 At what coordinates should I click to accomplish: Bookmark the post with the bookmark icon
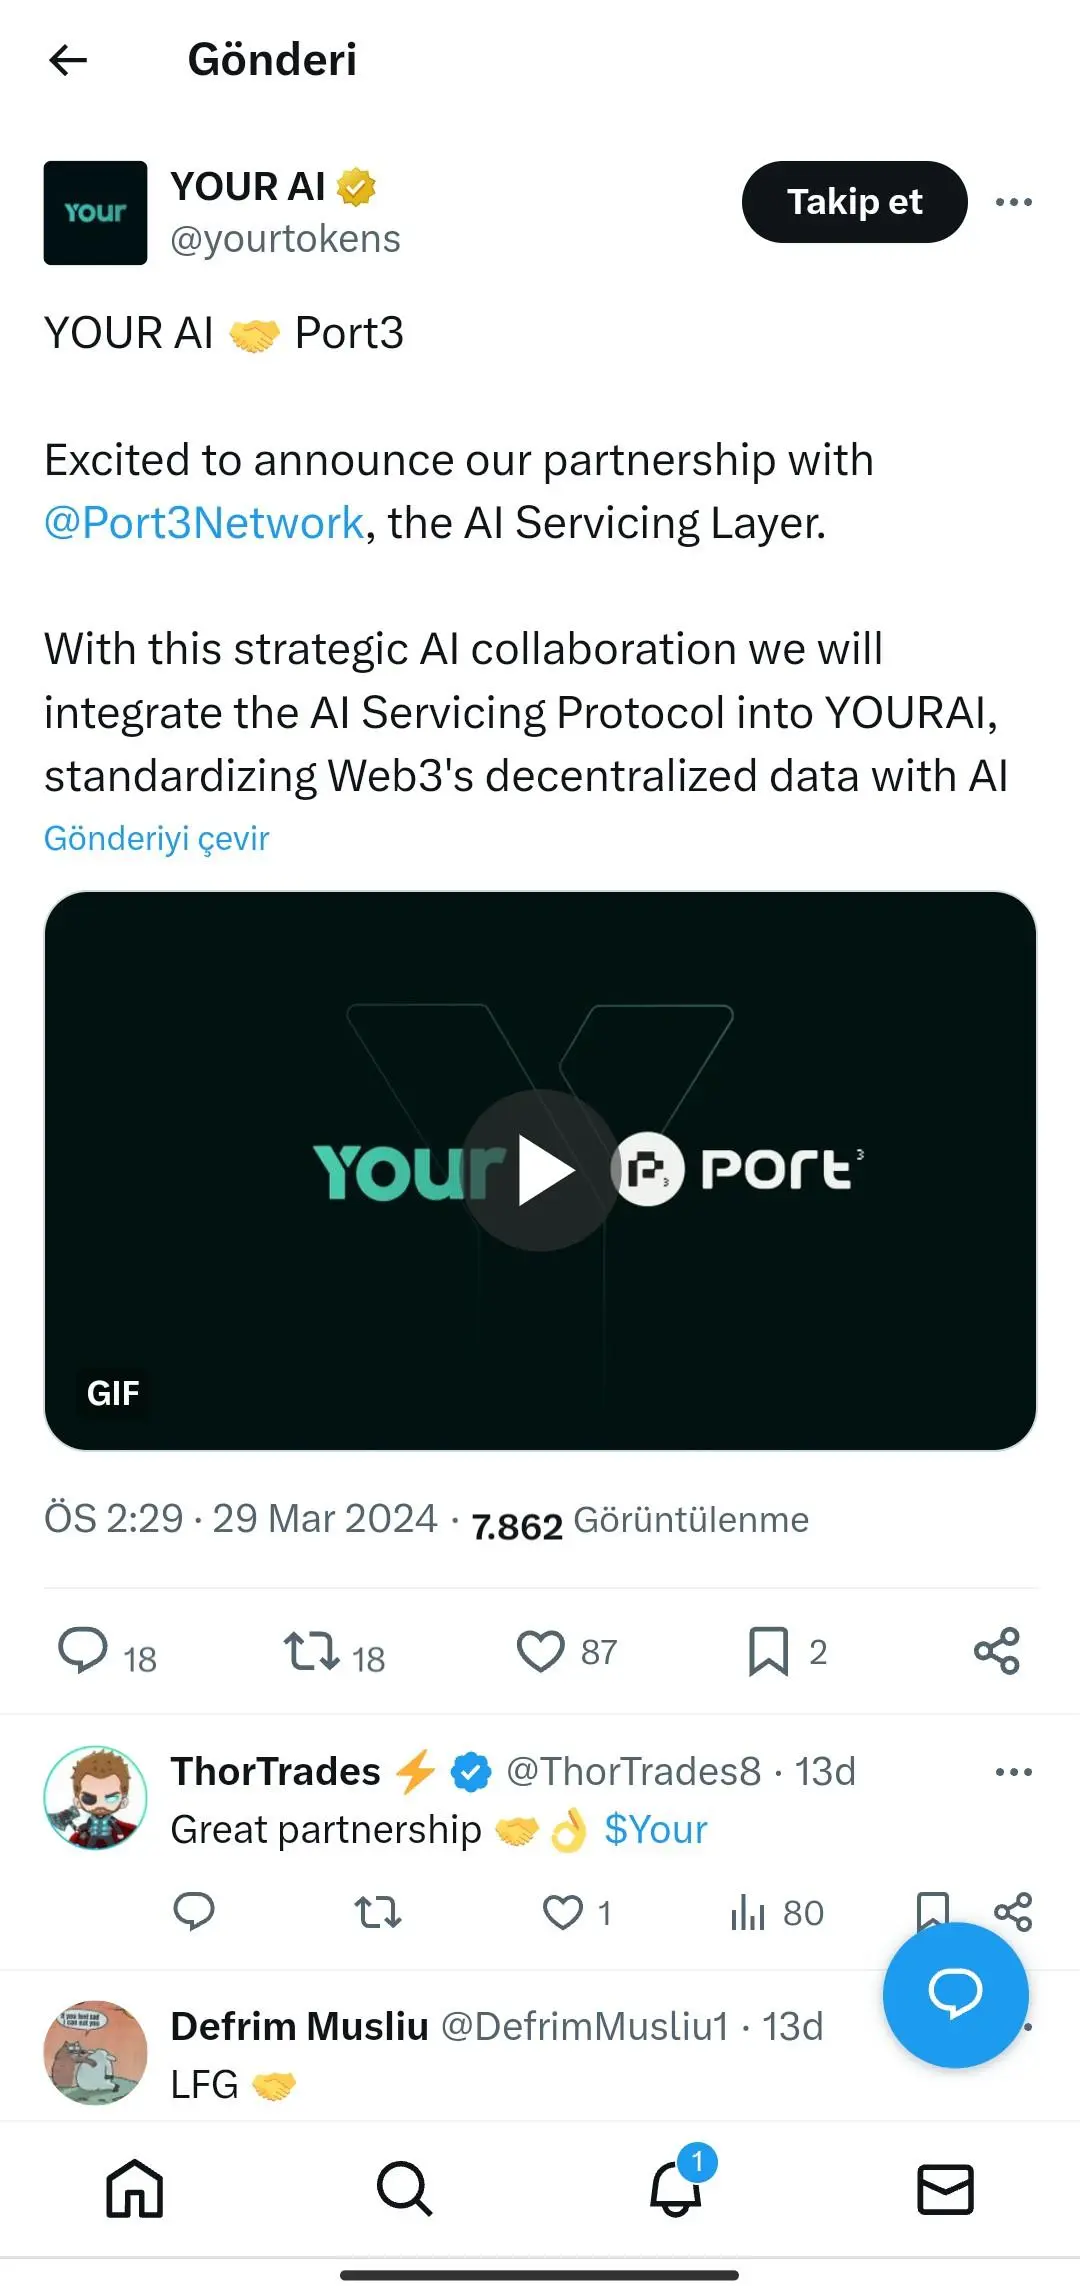pyautogui.click(x=770, y=1651)
